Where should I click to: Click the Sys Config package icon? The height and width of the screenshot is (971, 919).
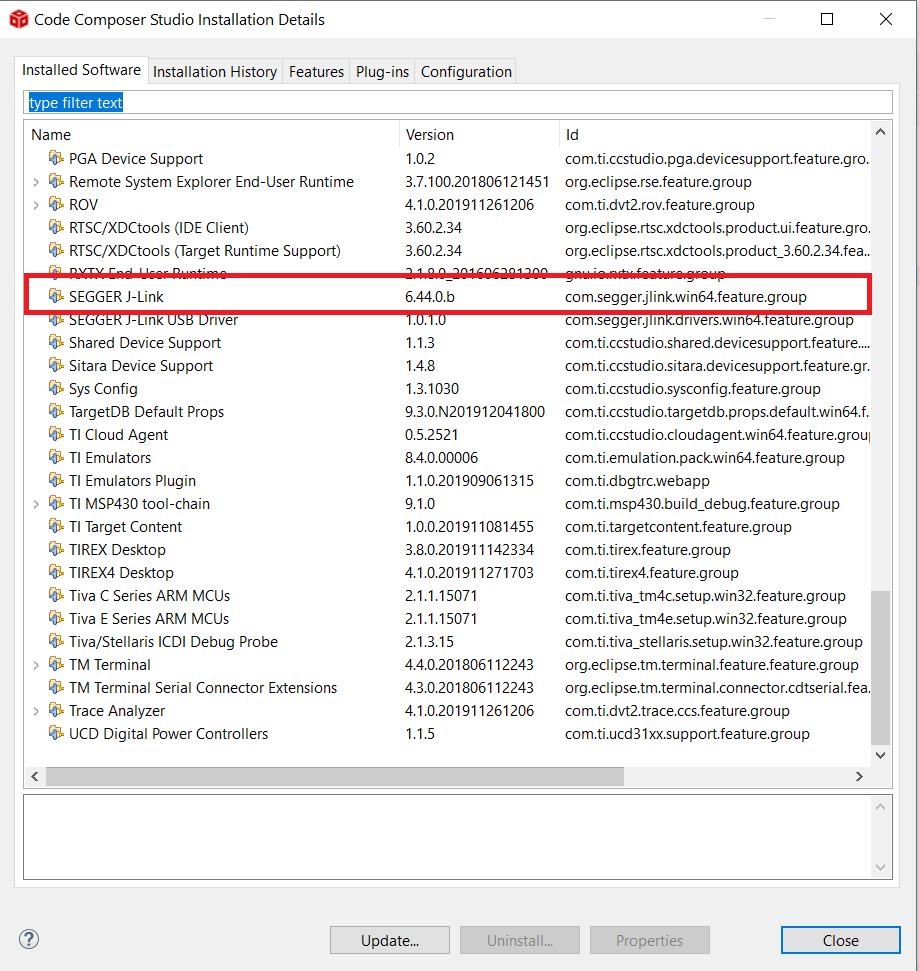(56, 388)
